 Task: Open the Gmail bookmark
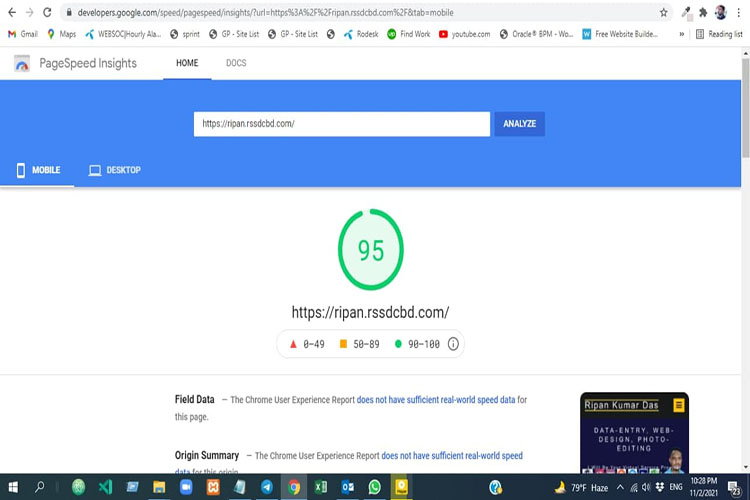pyautogui.click(x=22, y=34)
